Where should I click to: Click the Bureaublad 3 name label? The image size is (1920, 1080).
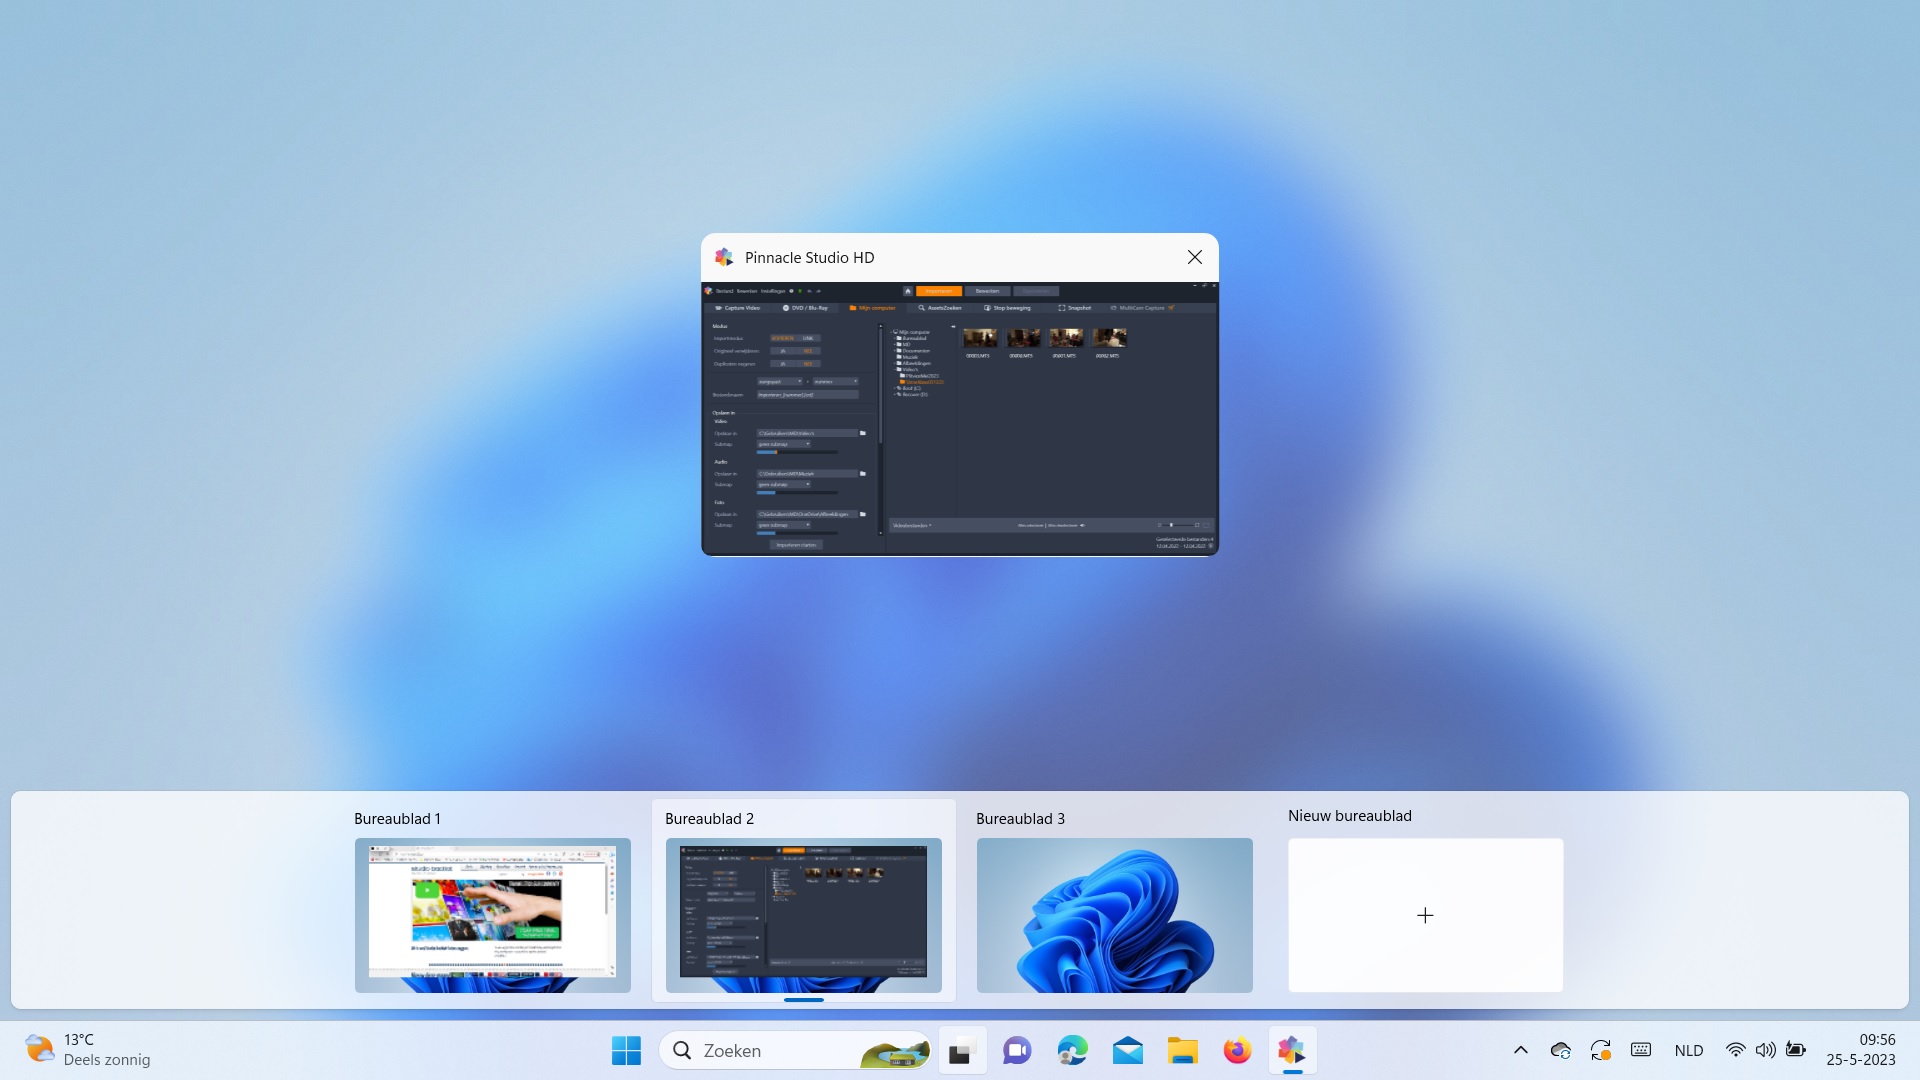(x=1020, y=818)
